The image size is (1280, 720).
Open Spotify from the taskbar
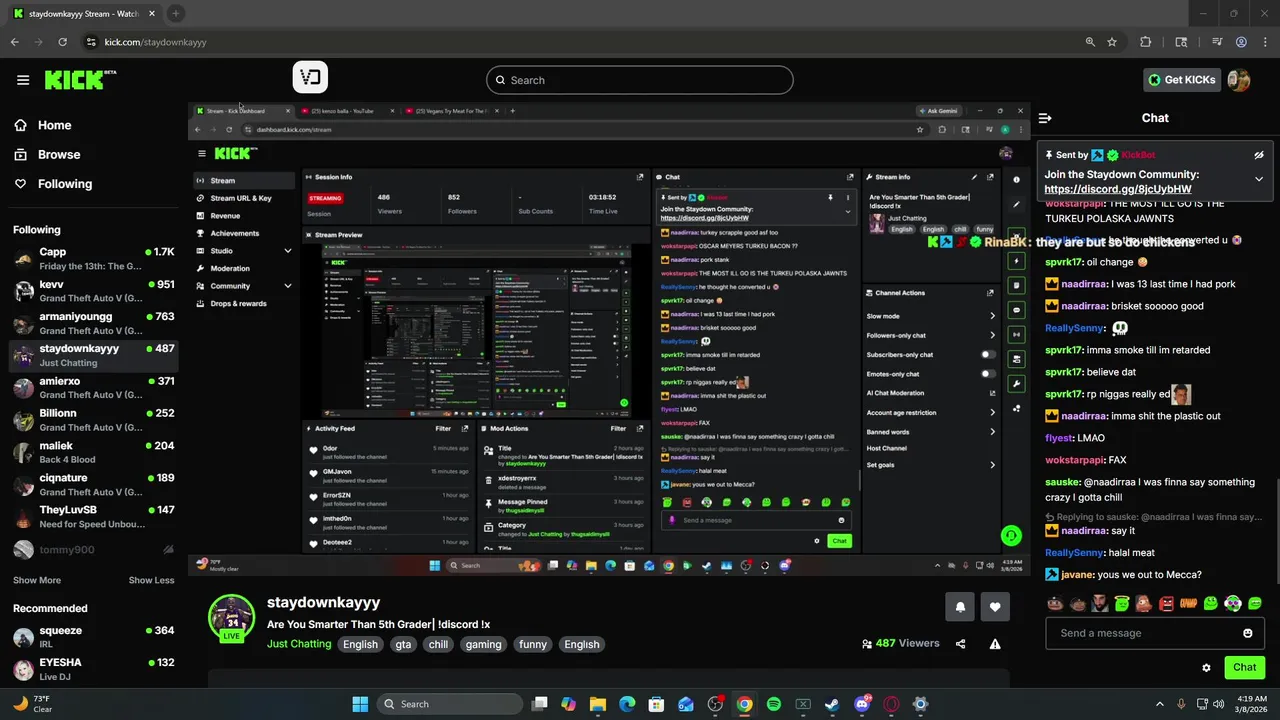[774, 704]
